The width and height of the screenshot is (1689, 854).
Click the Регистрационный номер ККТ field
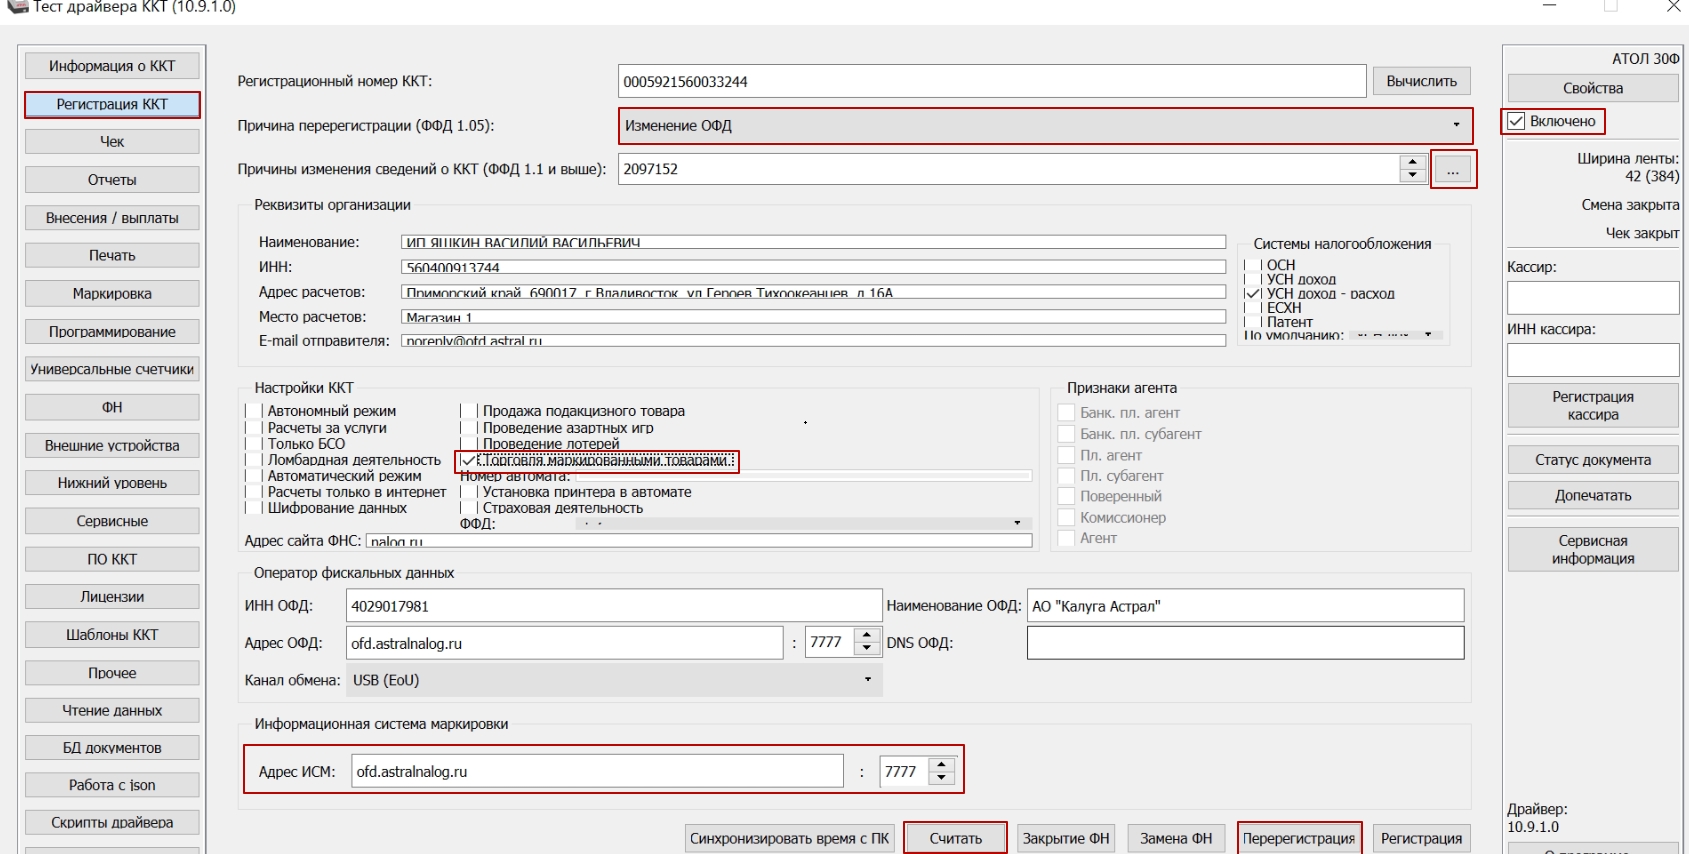click(x=992, y=82)
